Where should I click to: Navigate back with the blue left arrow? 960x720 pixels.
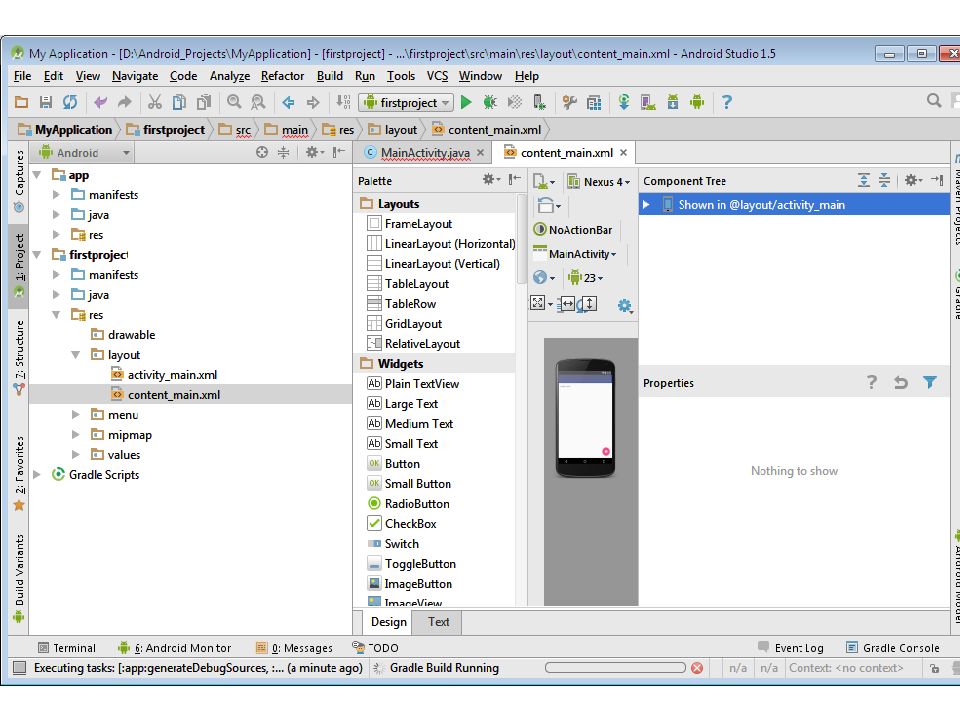[x=288, y=102]
